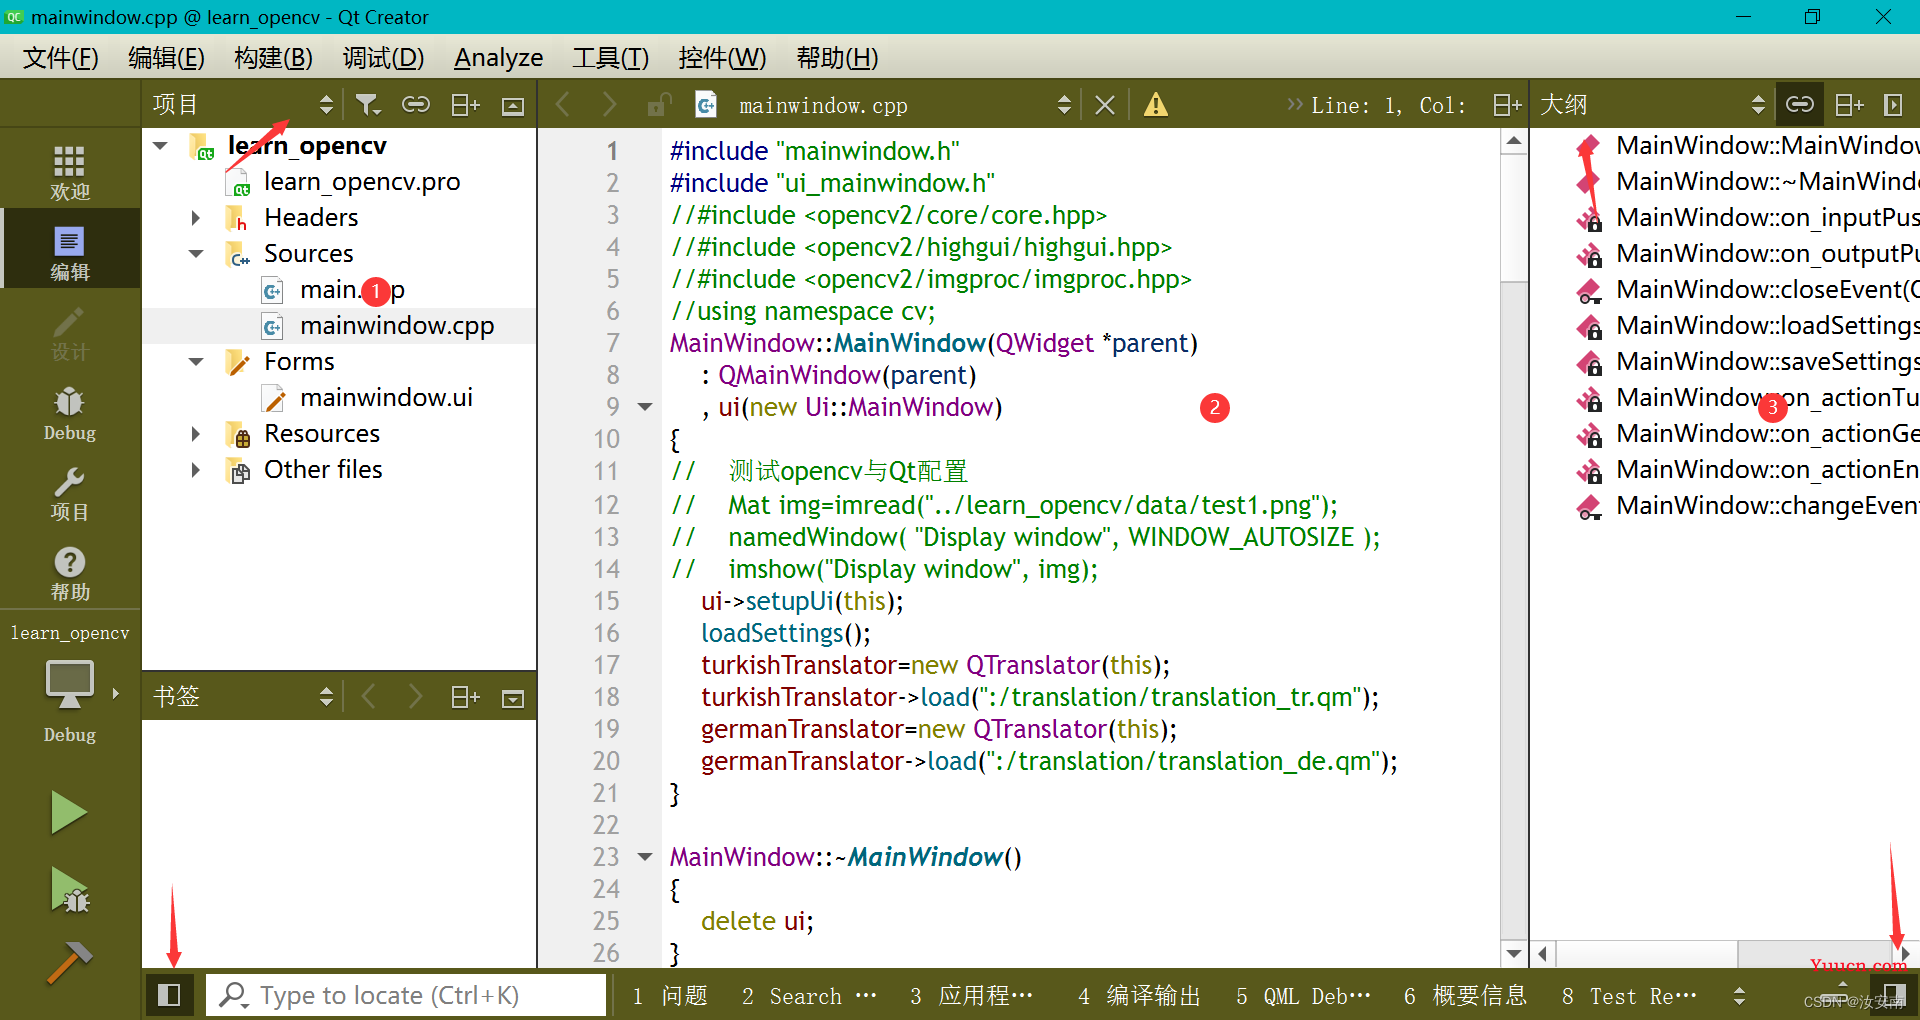Close the Outline side panel
Image resolution: width=1920 pixels, height=1020 pixels.
tap(1893, 105)
